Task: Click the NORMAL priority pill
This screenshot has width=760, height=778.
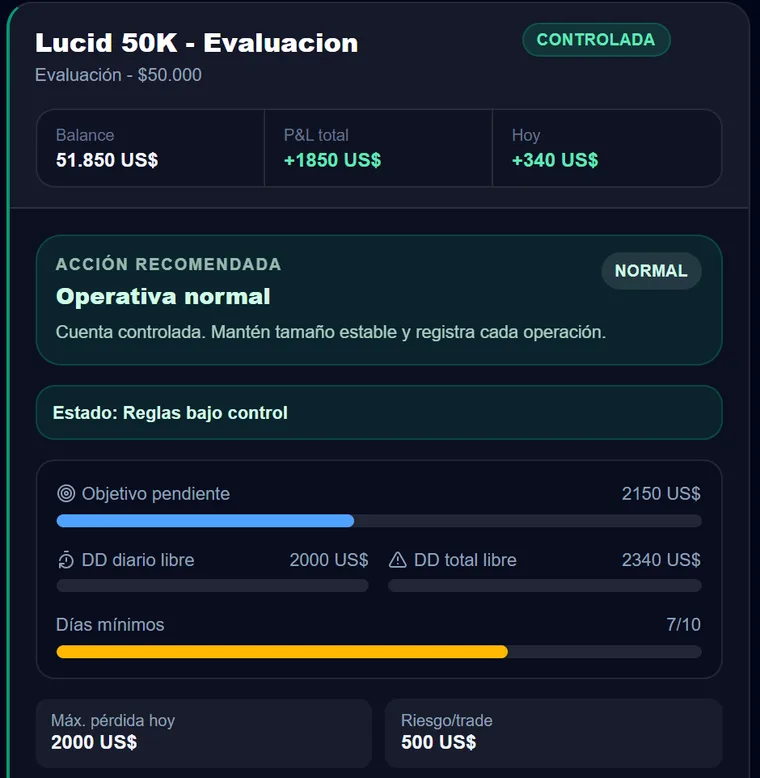Action: (x=651, y=271)
